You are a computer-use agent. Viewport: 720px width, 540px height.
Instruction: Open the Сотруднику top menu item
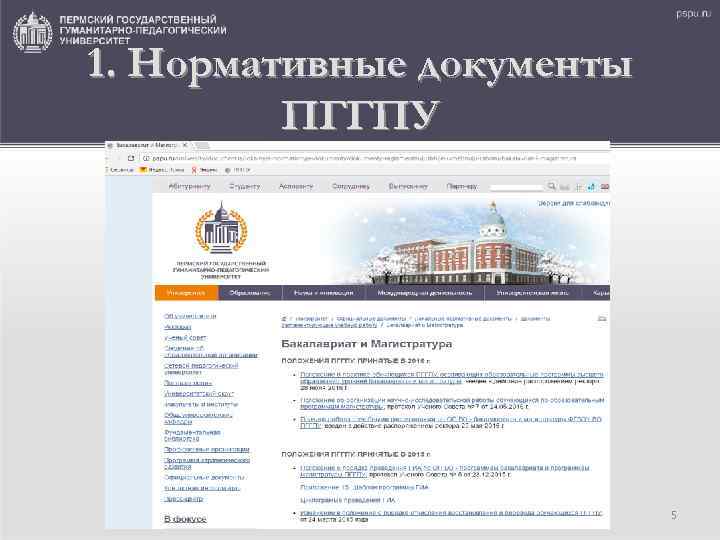(350, 186)
